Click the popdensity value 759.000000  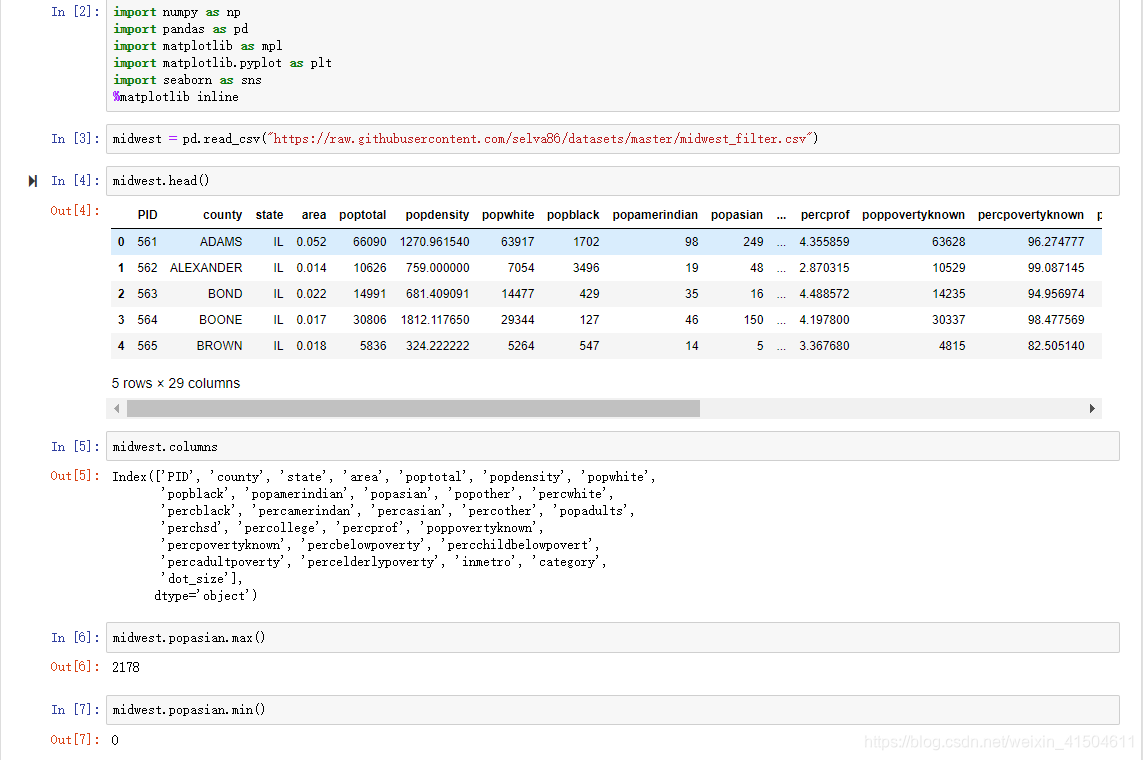(437, 268)
